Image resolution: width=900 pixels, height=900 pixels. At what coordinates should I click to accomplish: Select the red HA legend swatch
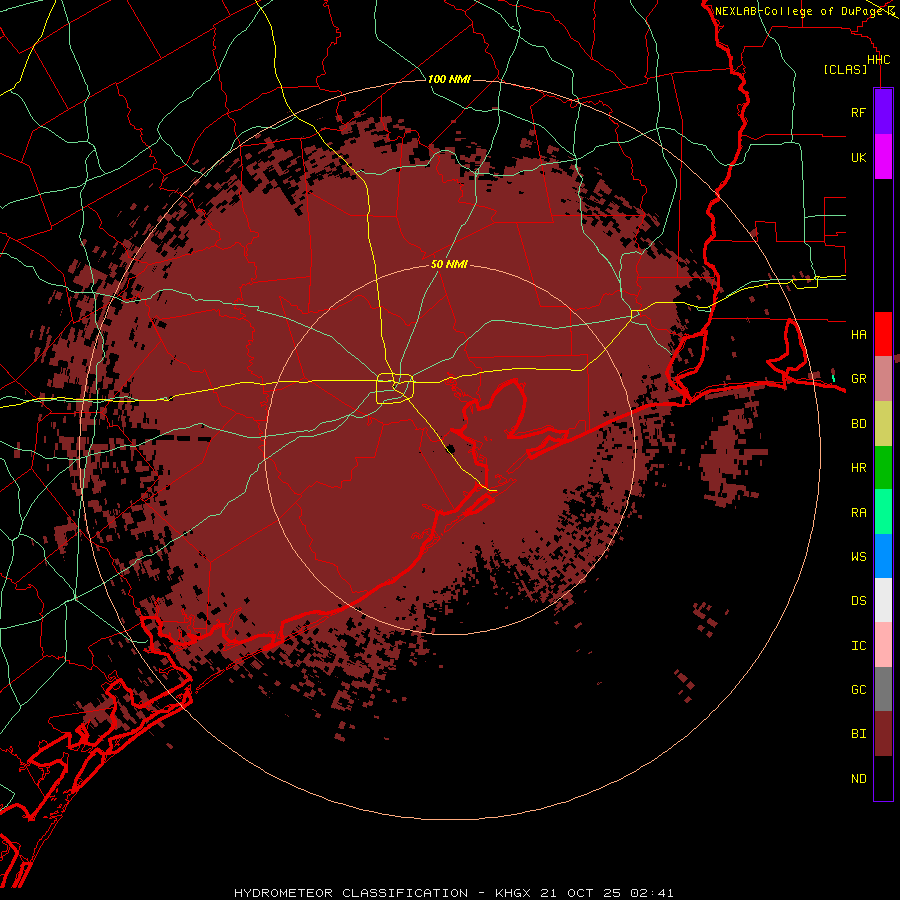point(883,334)
